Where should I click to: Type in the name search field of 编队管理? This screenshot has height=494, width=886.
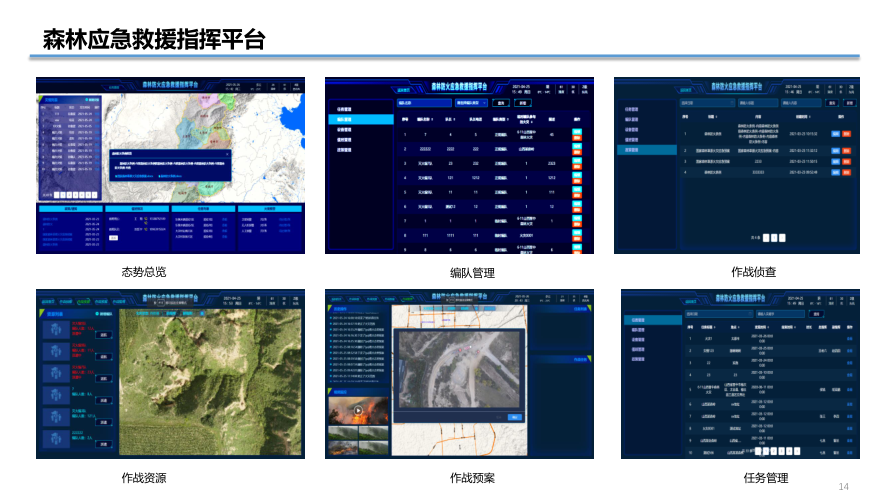pos(425,102)
